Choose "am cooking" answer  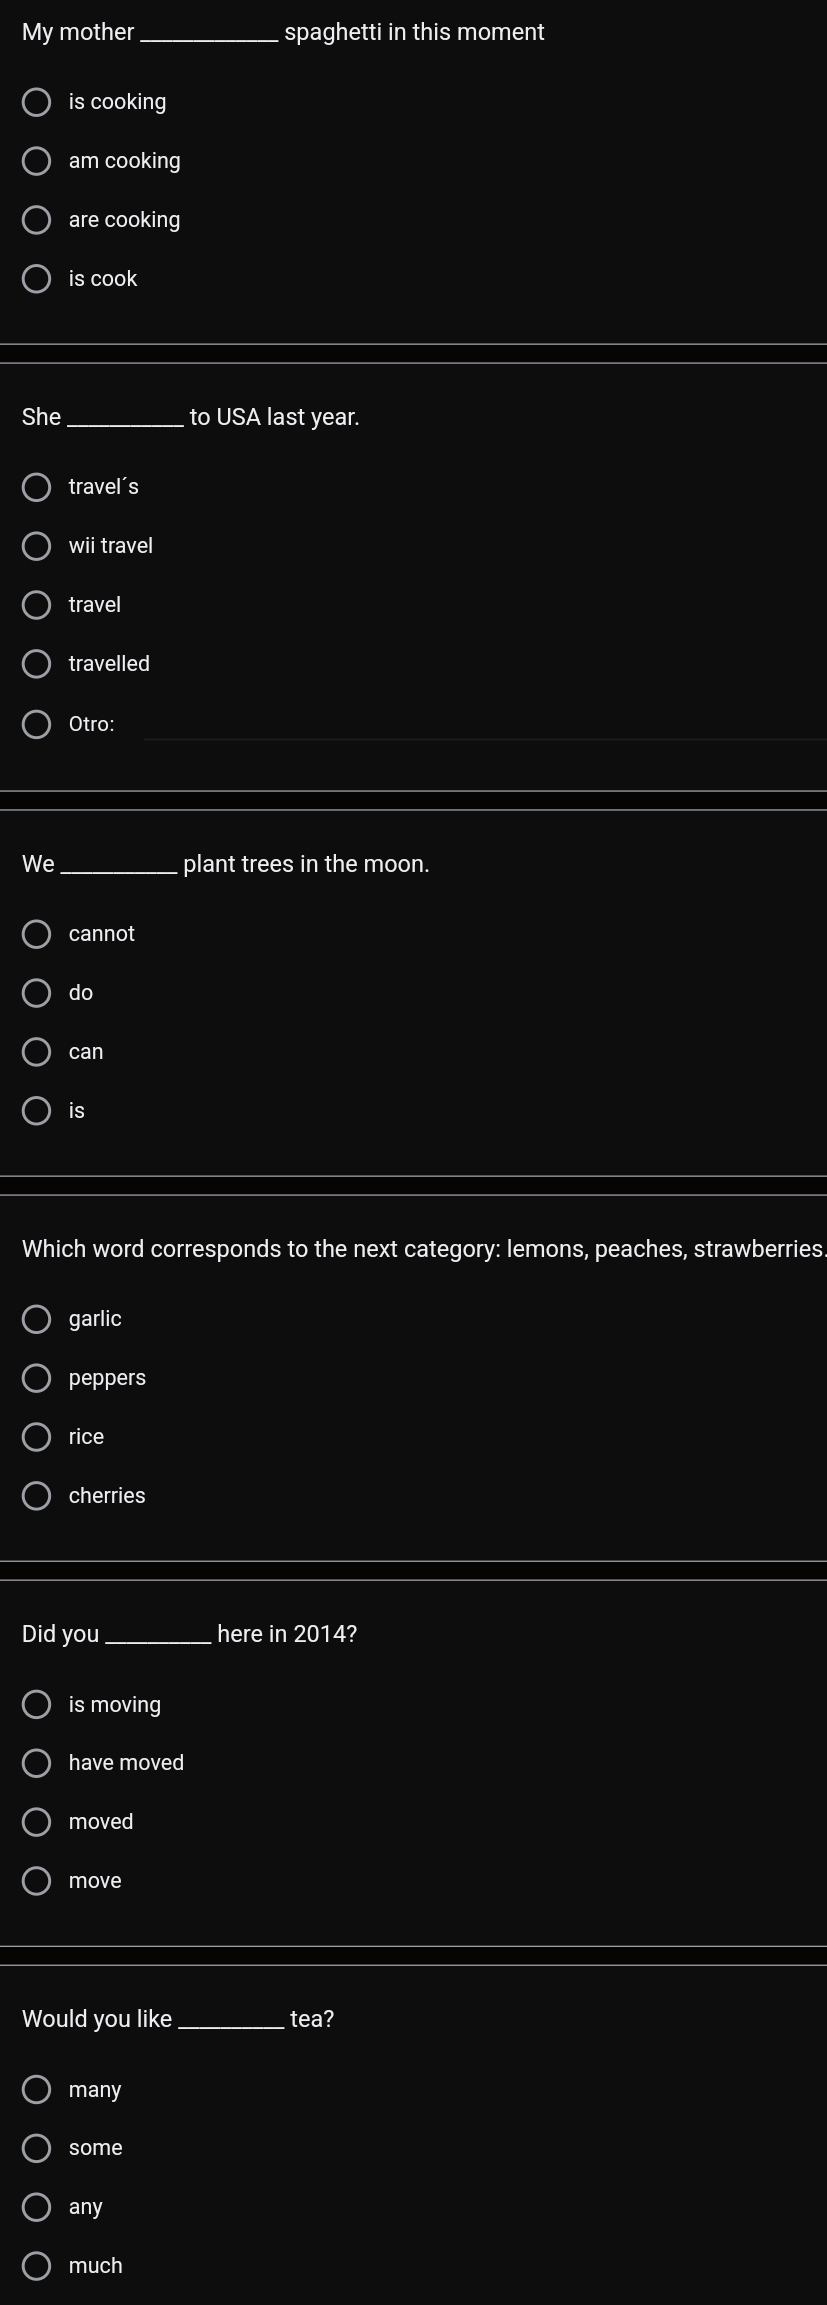(x=37, y=161)
